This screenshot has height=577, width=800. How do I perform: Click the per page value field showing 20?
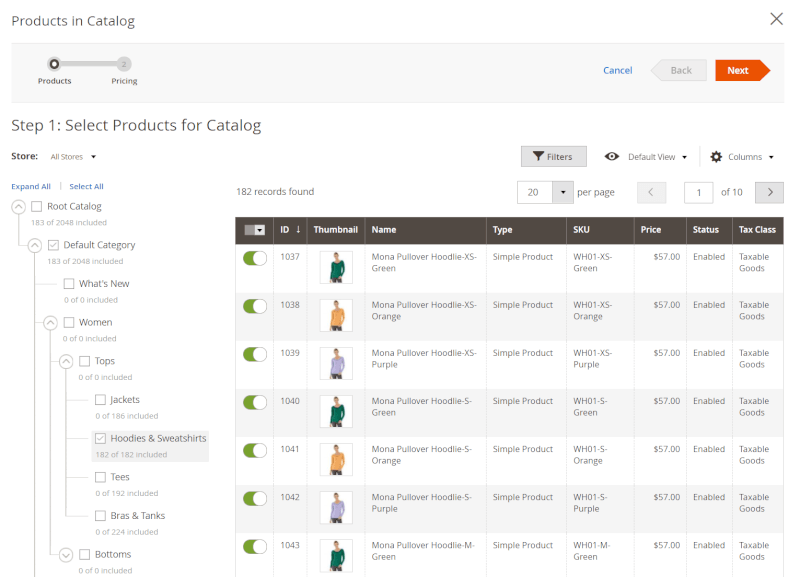click(x=535, y=192)
